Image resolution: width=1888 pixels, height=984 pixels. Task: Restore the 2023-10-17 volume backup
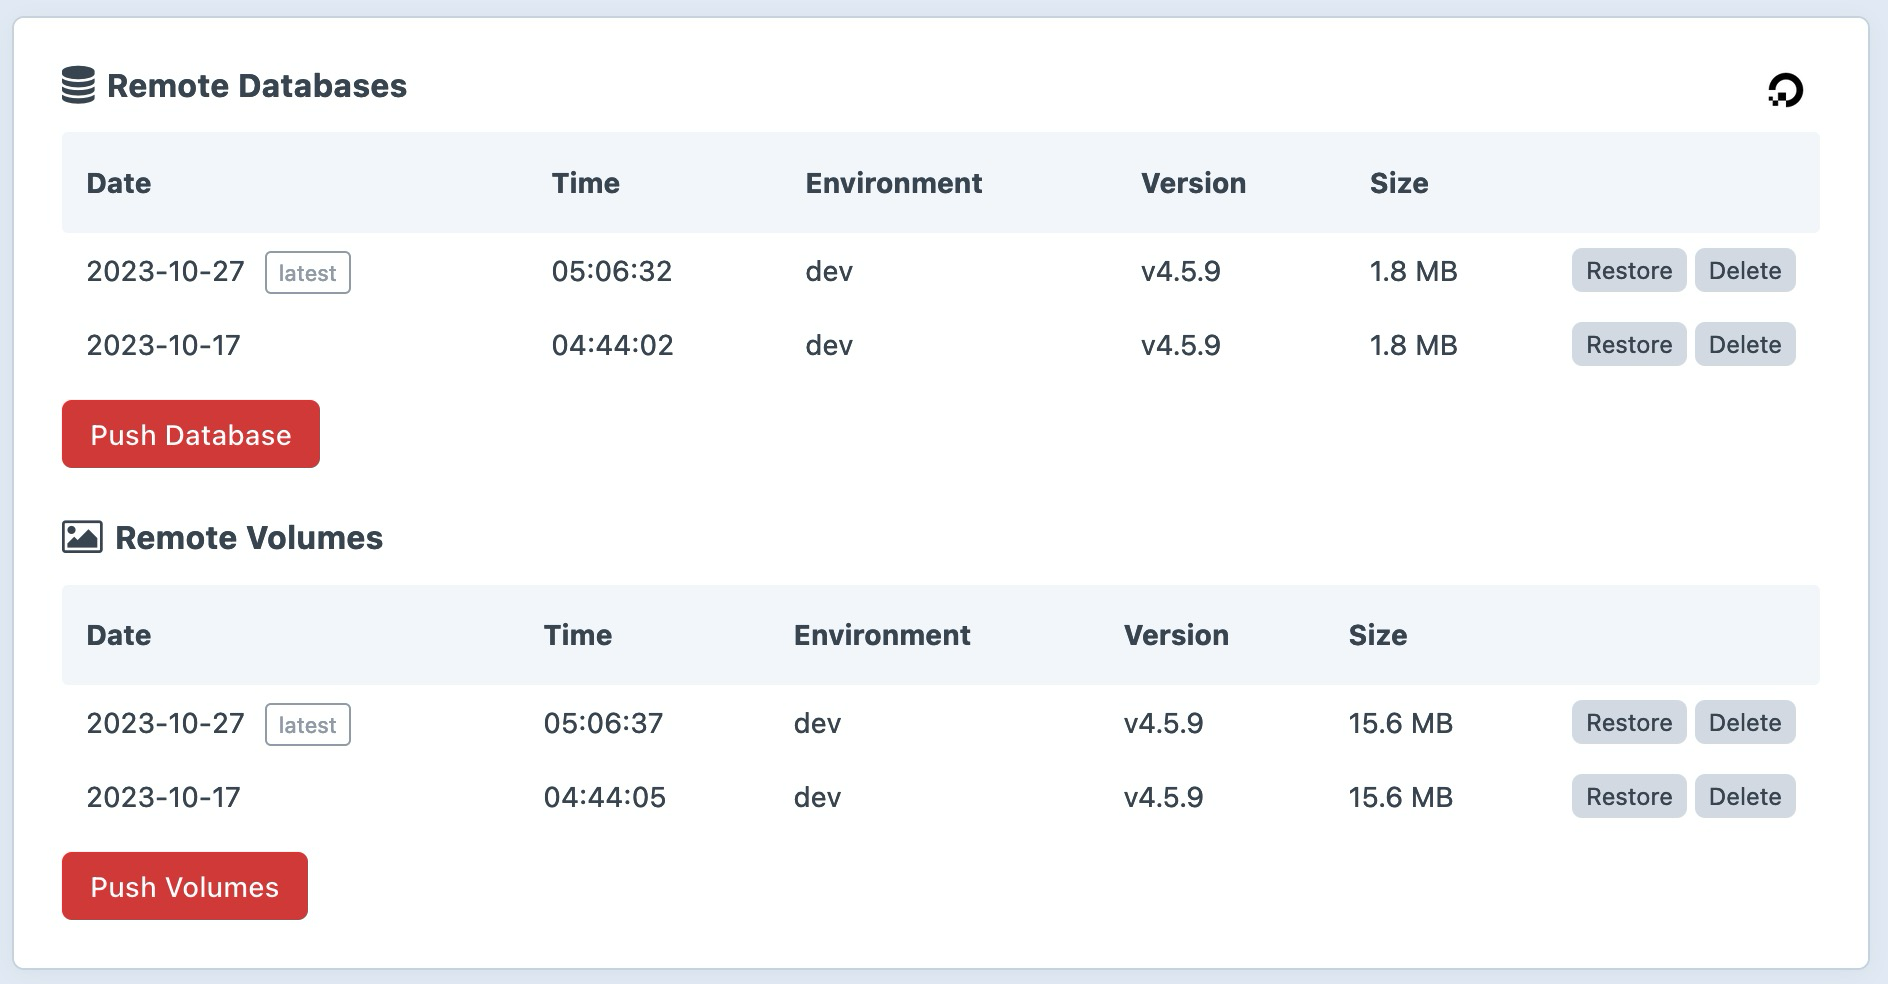pyautogui.click(x=1628, y=796)
